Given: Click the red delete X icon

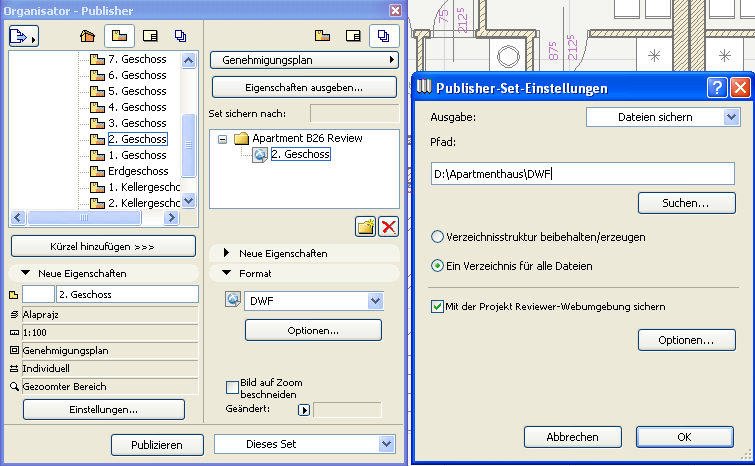Looking at the screenshot, I should tap(389, 226).
